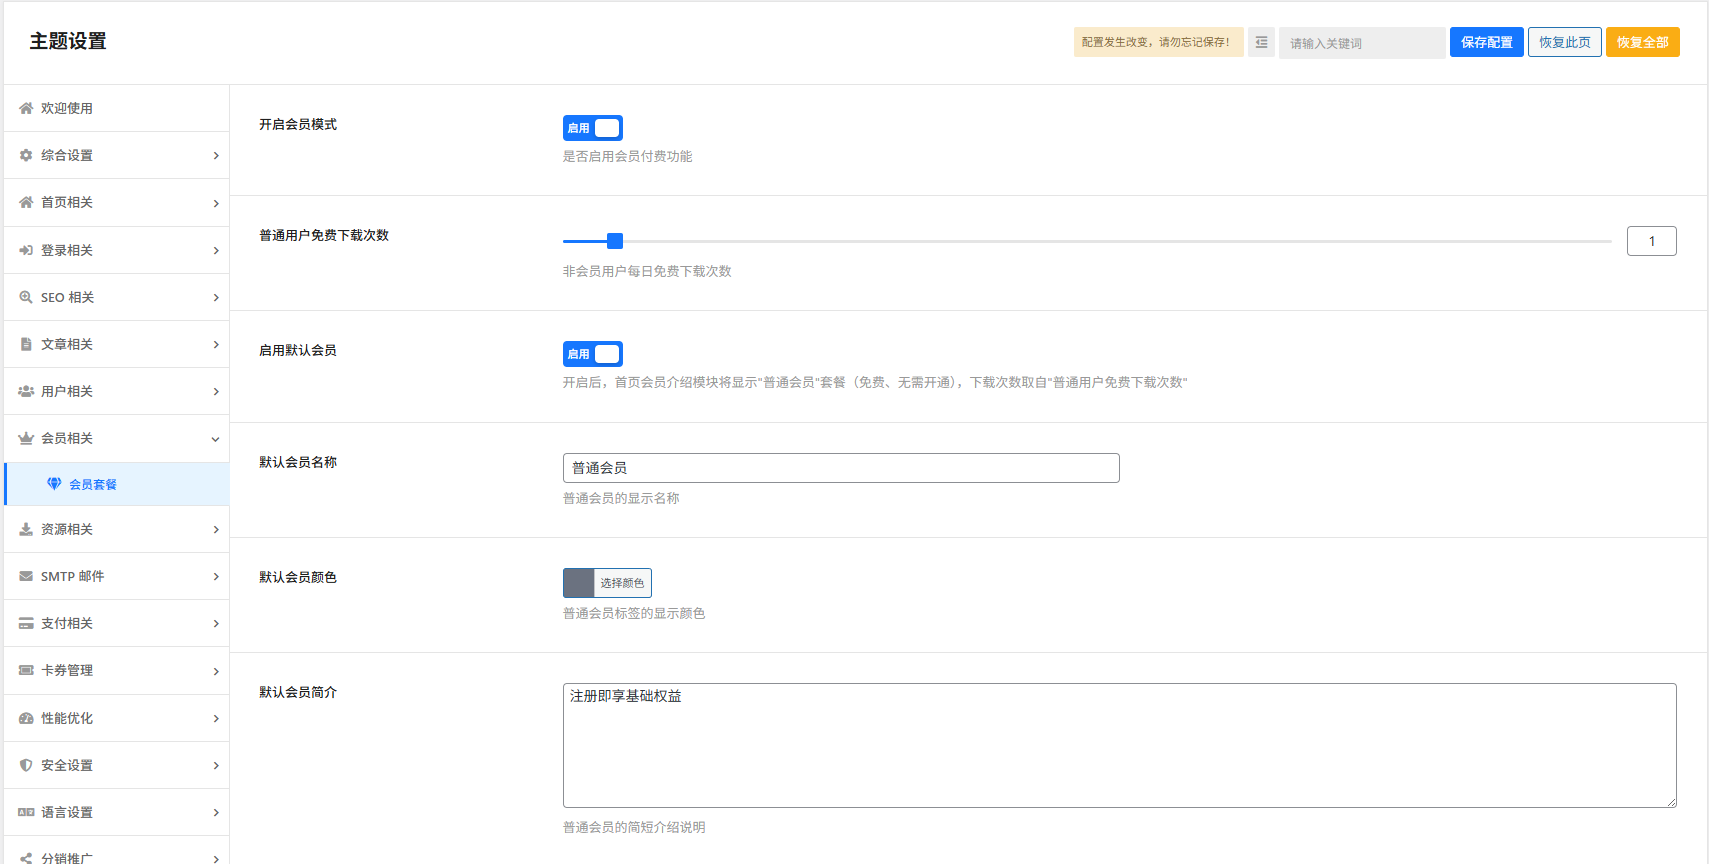Open the 卡券管理 menu item
The image size is (1709, 864).
pyautogui.click(x=67, y=670)
